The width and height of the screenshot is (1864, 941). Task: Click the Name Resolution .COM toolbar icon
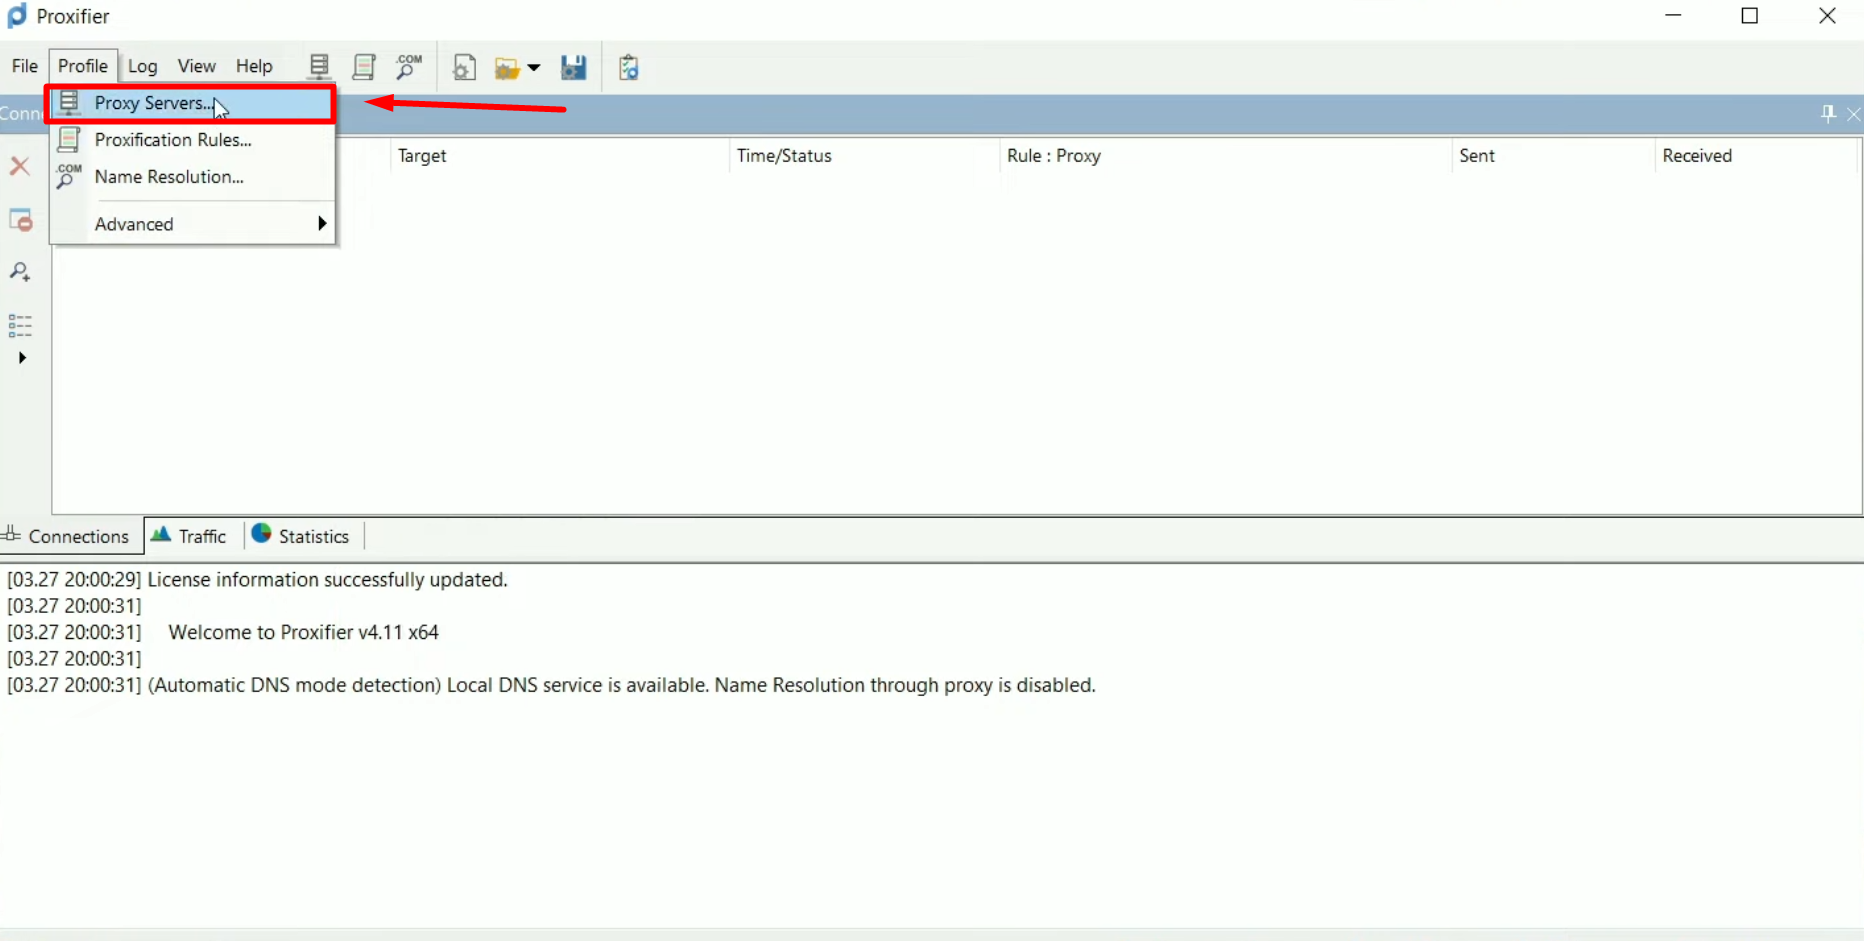click(408, 67)
